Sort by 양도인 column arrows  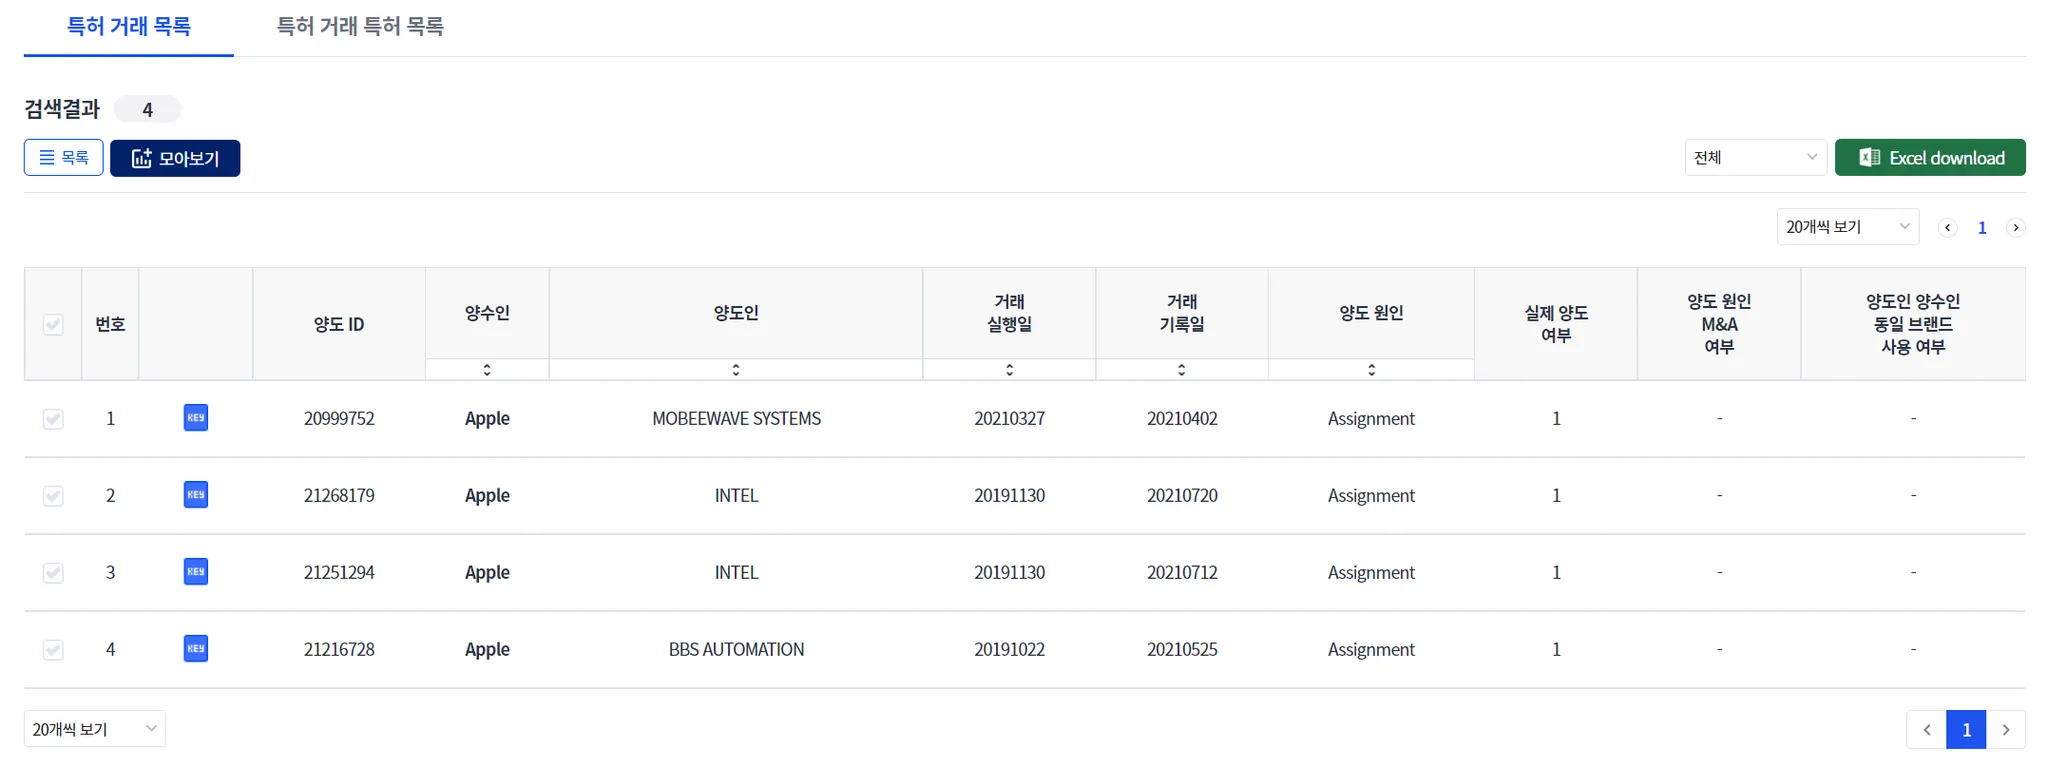coord(736,370)
